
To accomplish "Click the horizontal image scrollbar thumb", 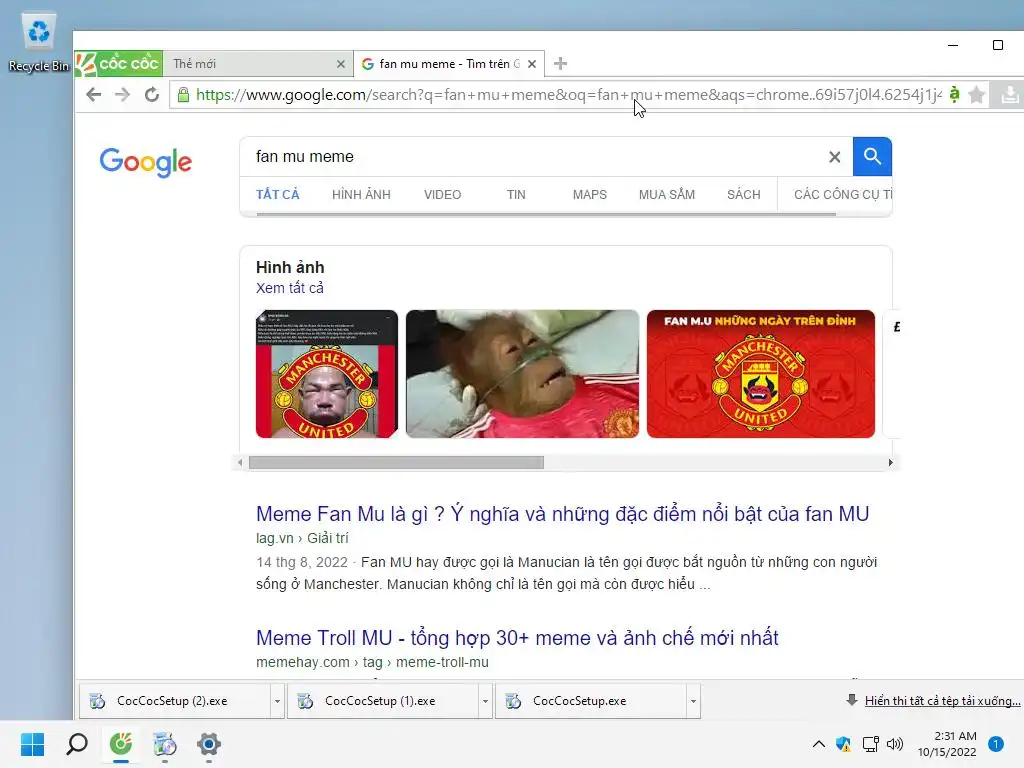I will click(x=396, y=462).
